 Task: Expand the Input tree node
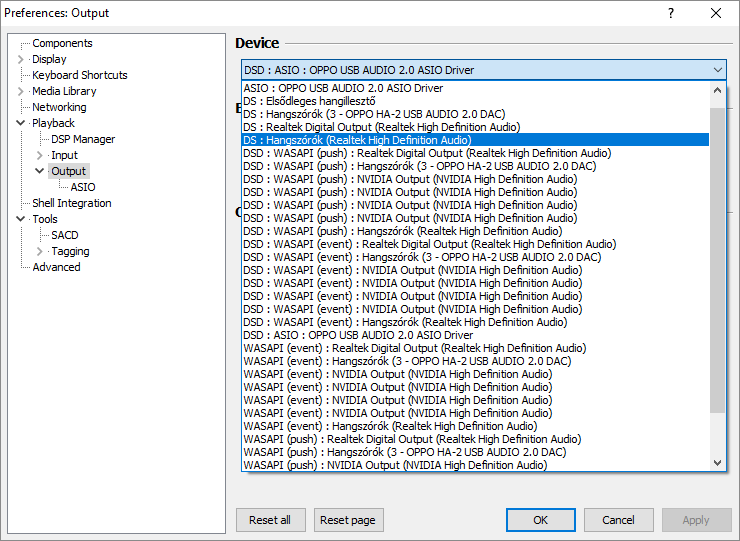point(40,155)
